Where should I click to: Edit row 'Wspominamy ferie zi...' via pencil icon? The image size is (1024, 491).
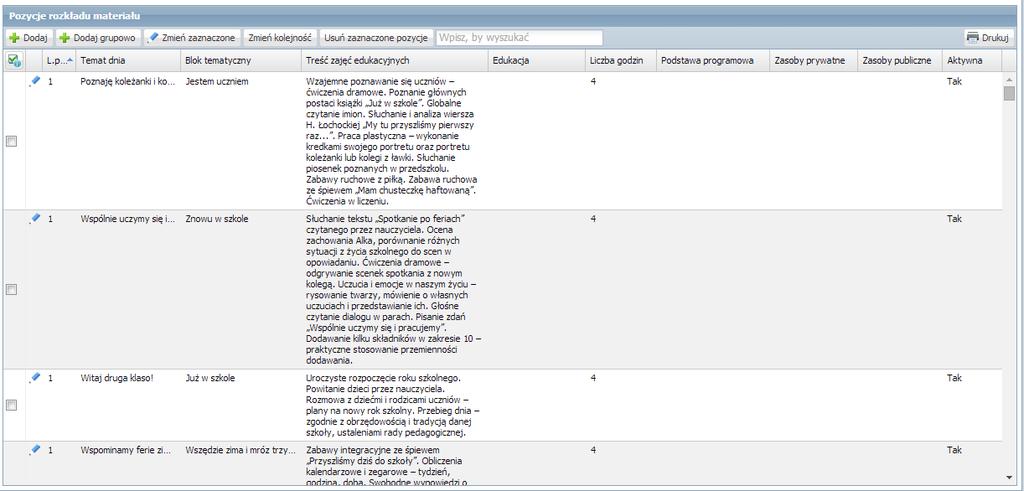[x=35, y=449]
